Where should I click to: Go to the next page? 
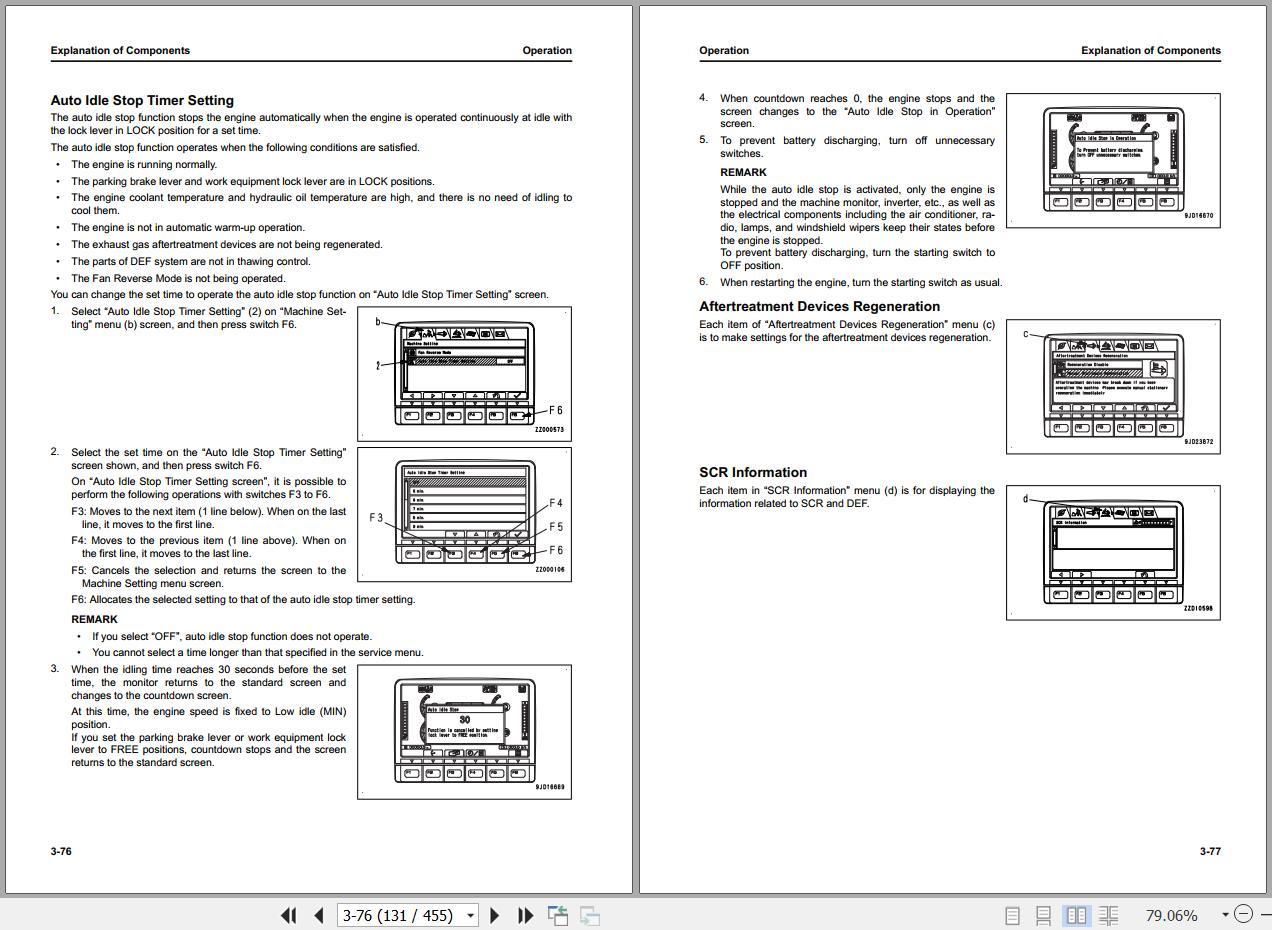click(494, 915)
